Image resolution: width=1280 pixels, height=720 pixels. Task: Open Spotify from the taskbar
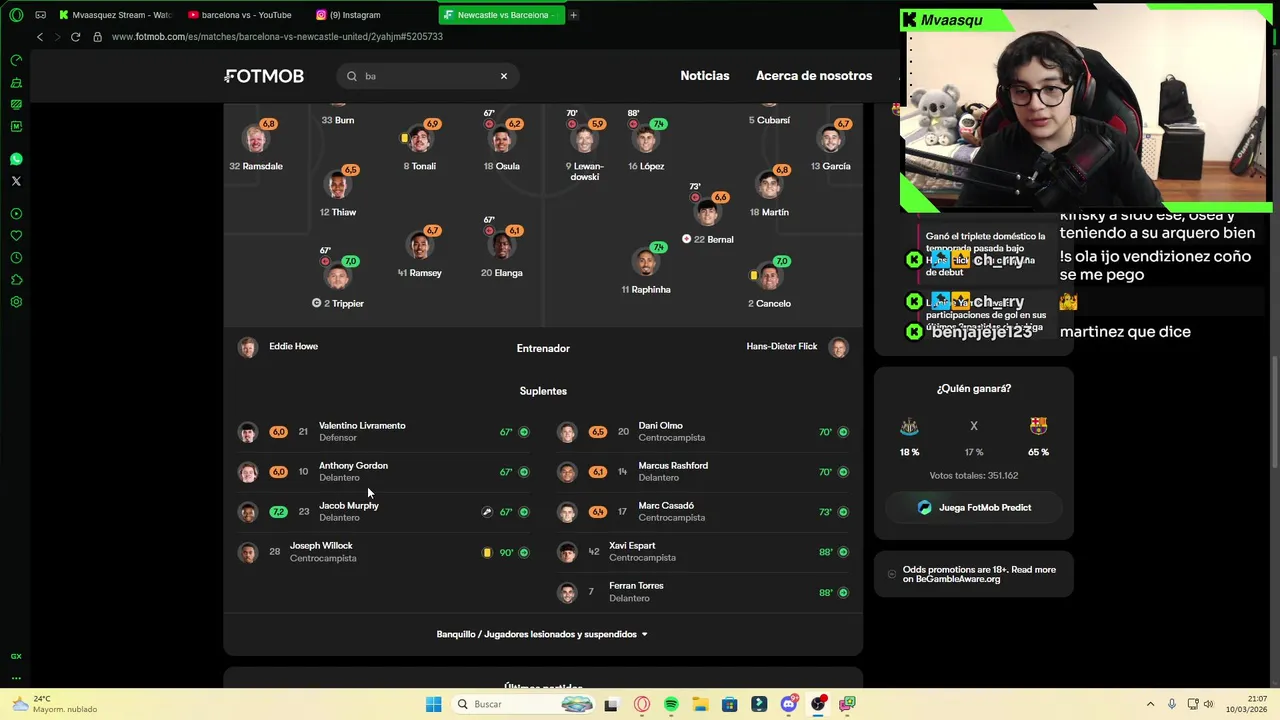pyautogui.click(x=671, y=704)
